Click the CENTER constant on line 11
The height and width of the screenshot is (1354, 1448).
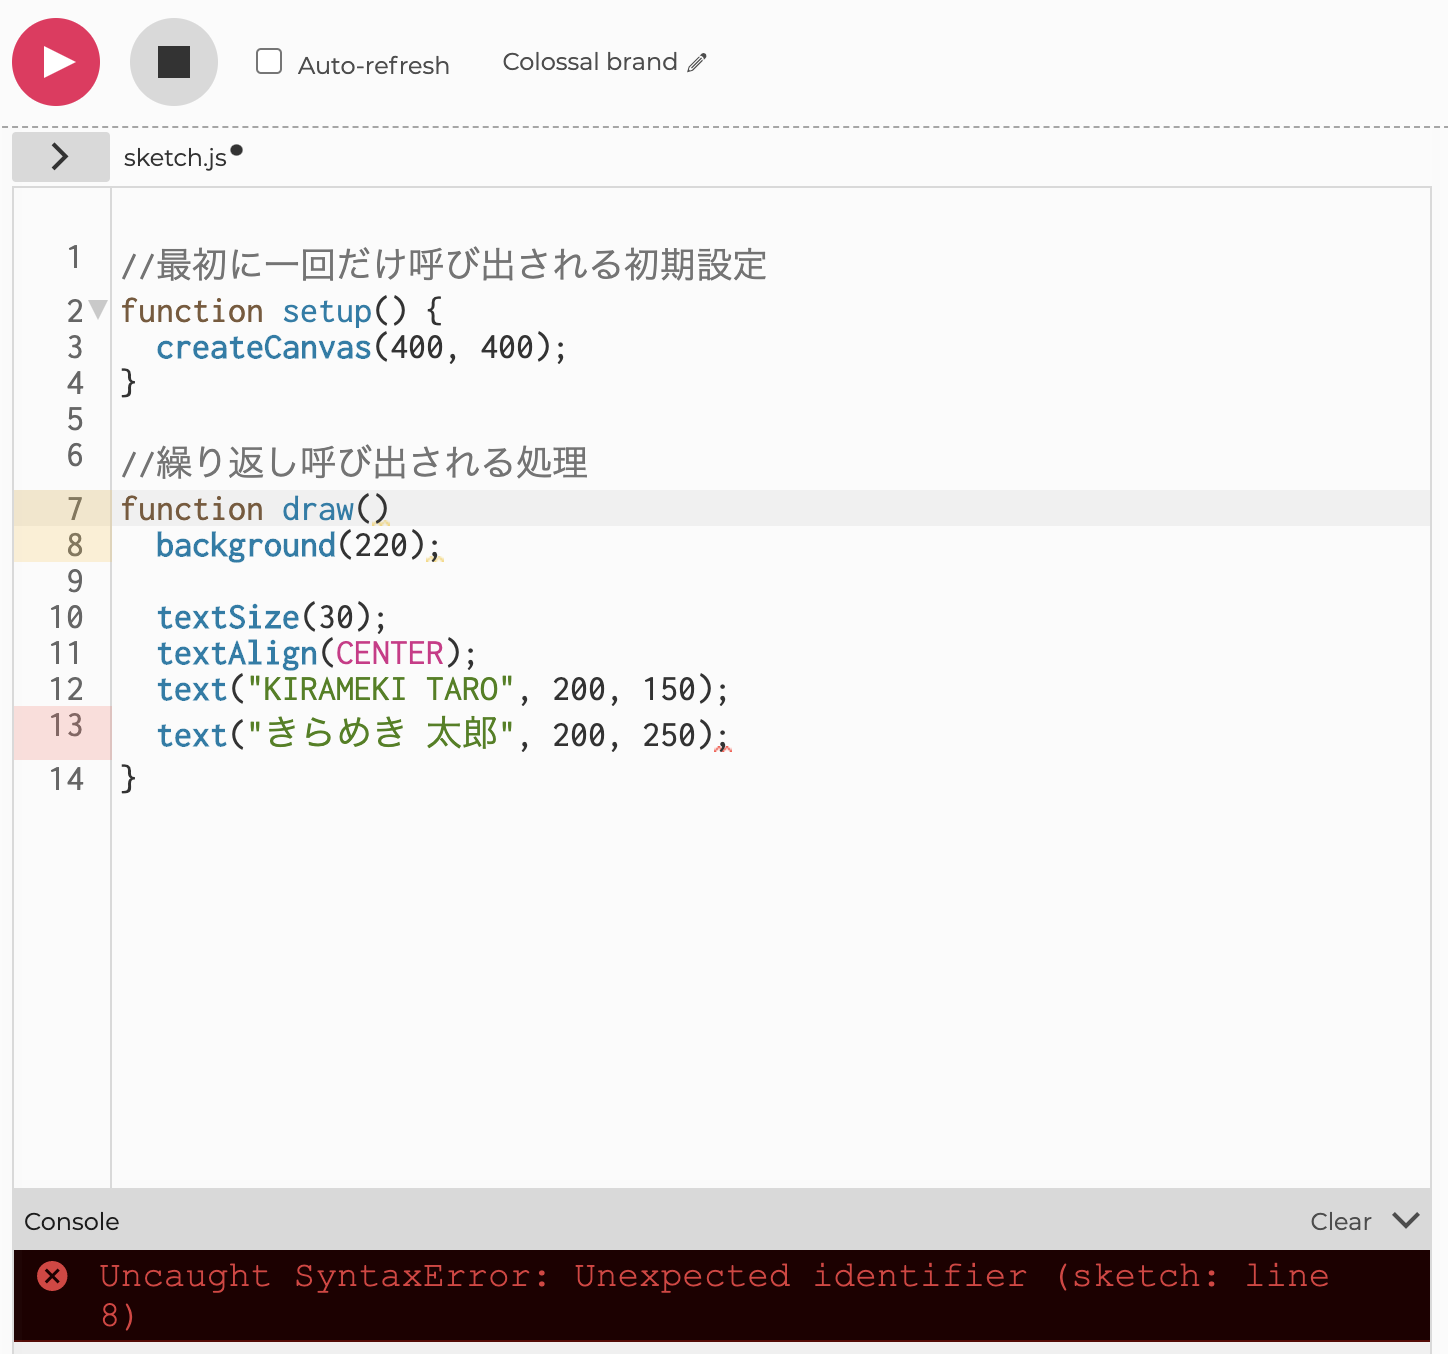tap(389, 654)
